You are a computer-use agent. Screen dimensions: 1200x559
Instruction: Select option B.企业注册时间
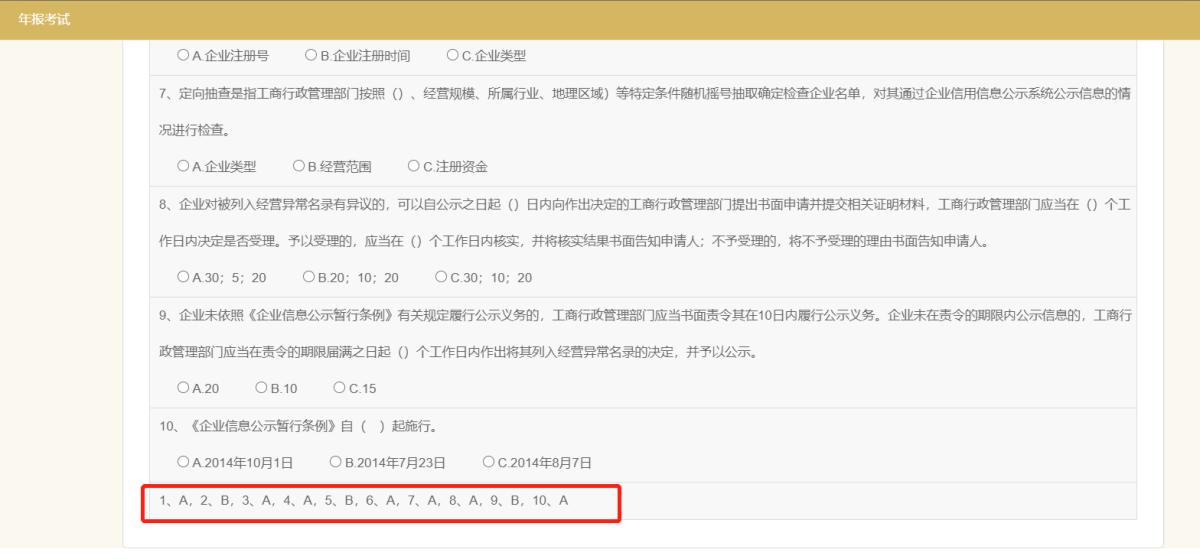[311, 56]
